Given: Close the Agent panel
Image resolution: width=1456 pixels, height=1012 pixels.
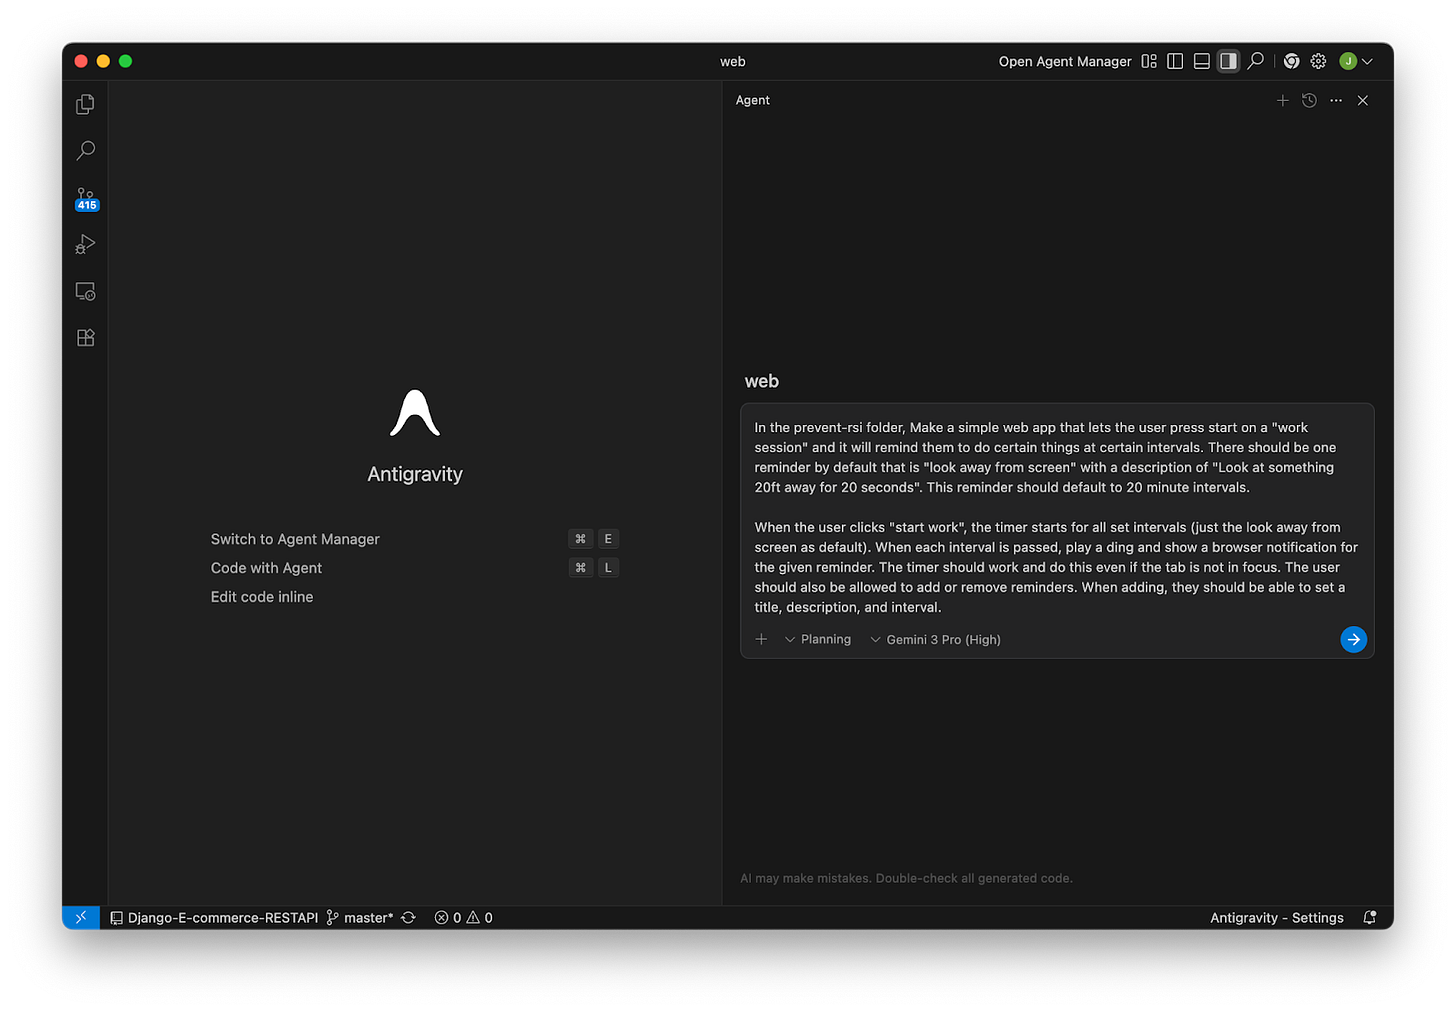Looking at the screenshot, I should [x=1363, y=100].
